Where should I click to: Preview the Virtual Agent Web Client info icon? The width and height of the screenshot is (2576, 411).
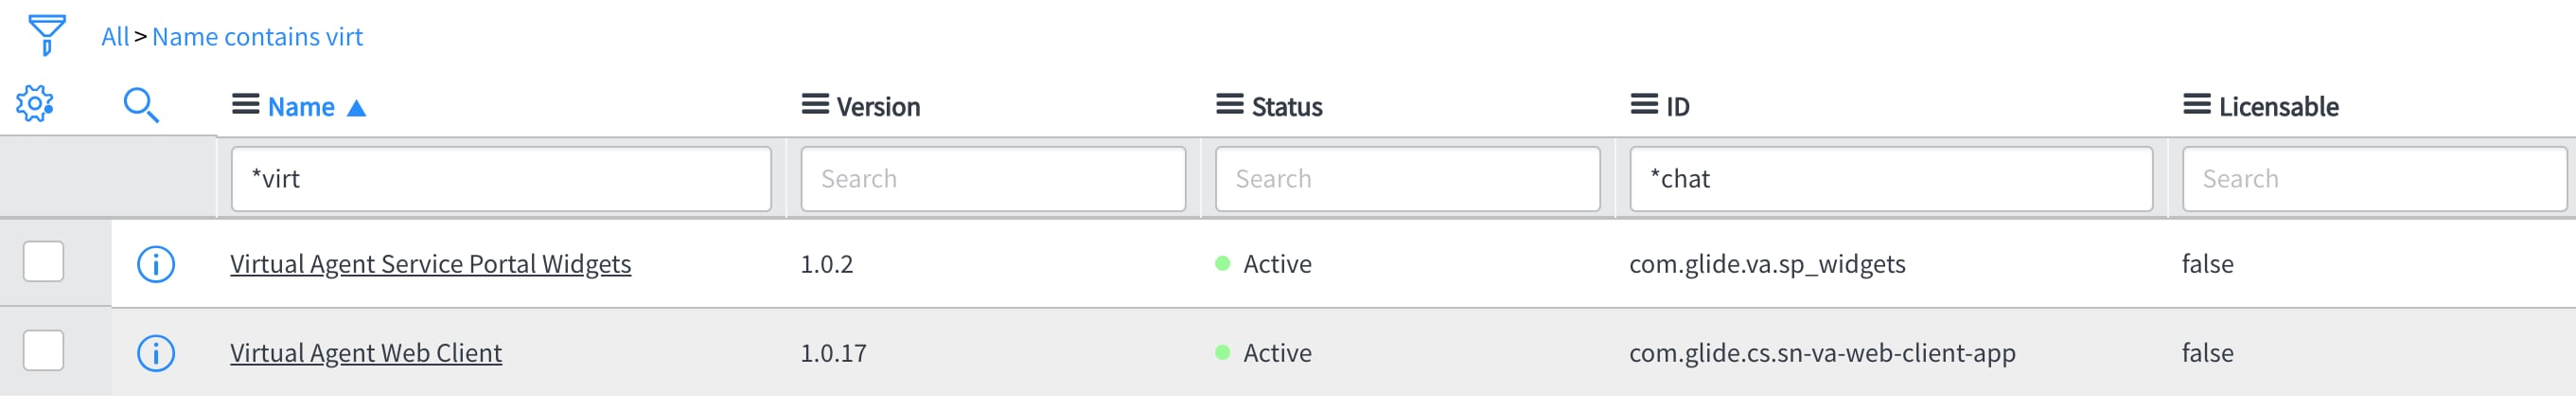click(x=156, y=354)
